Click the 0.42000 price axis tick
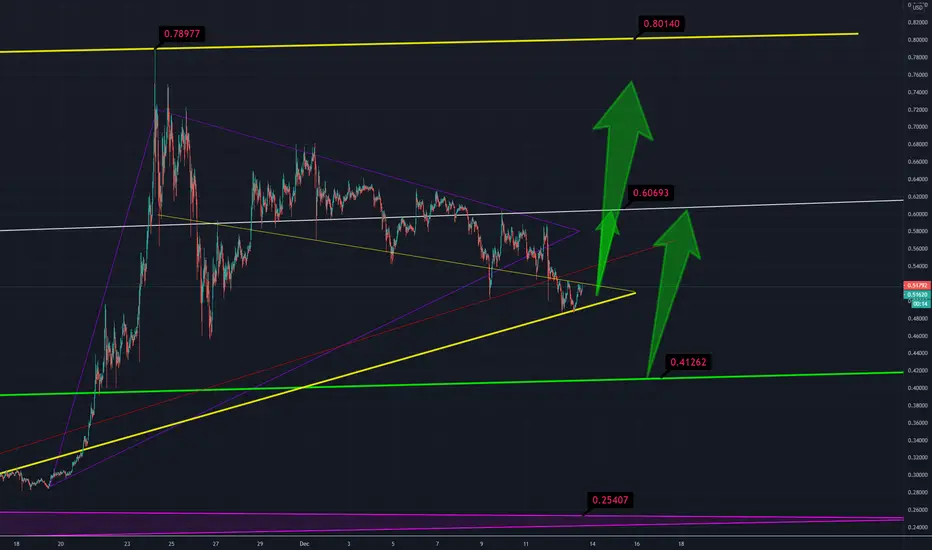 (918, 370)
